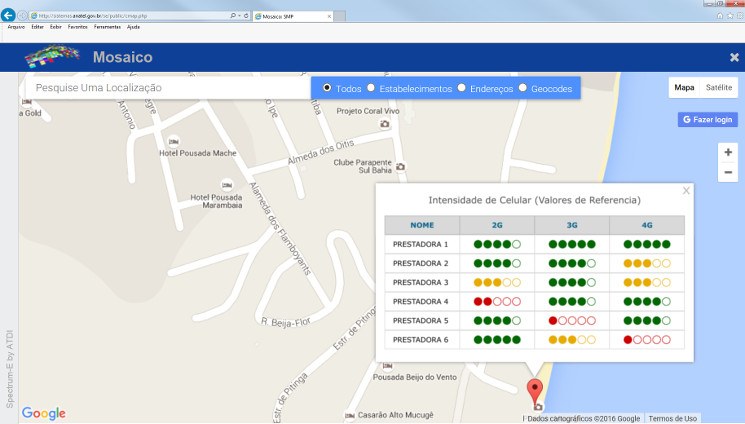Click the PRESTADORA 4 row label
Screen dimensions: 745x424
tap(420, 301)
